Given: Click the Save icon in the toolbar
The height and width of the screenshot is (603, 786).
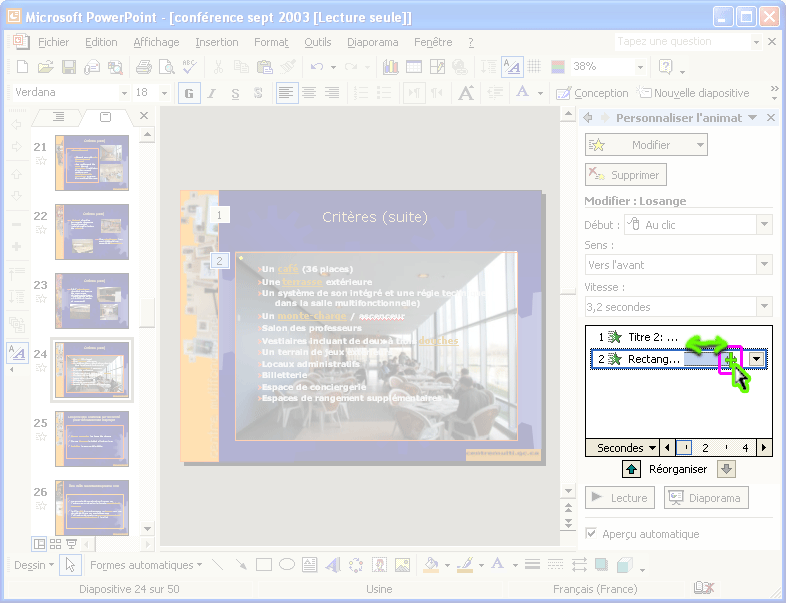Looking at the screenshot, I should [x=69, y=67].
